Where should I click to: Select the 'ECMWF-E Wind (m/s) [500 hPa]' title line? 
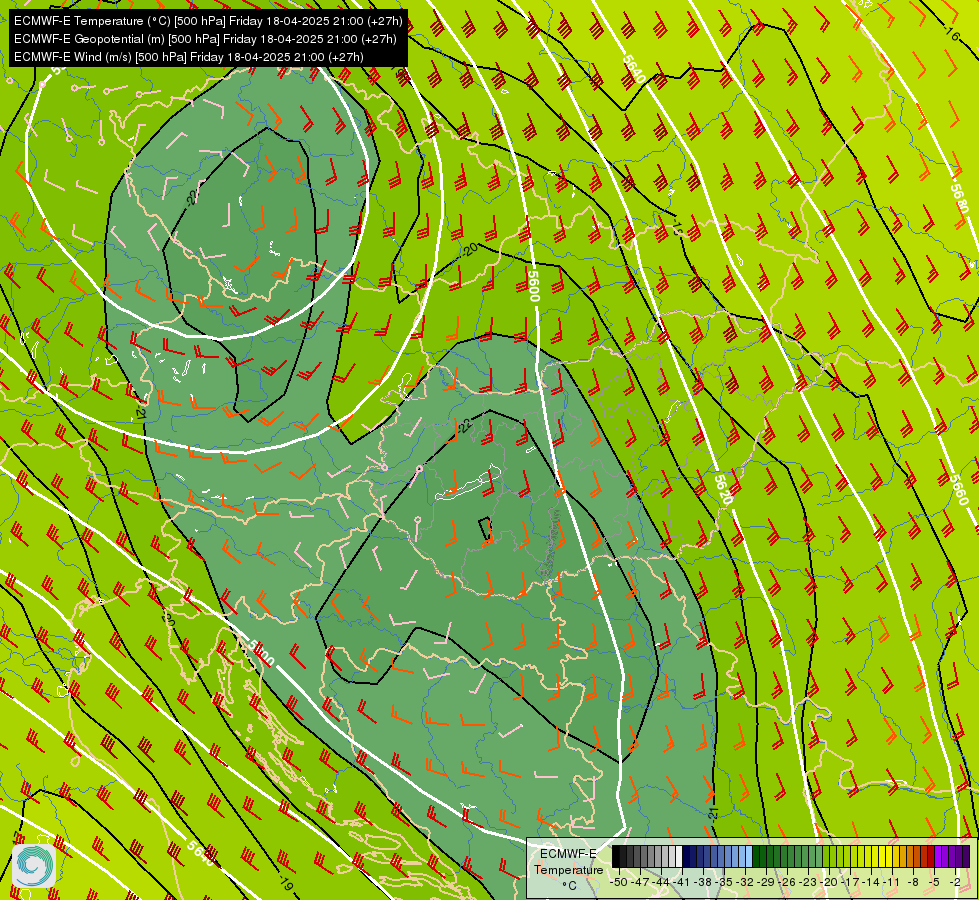(189, 57)
